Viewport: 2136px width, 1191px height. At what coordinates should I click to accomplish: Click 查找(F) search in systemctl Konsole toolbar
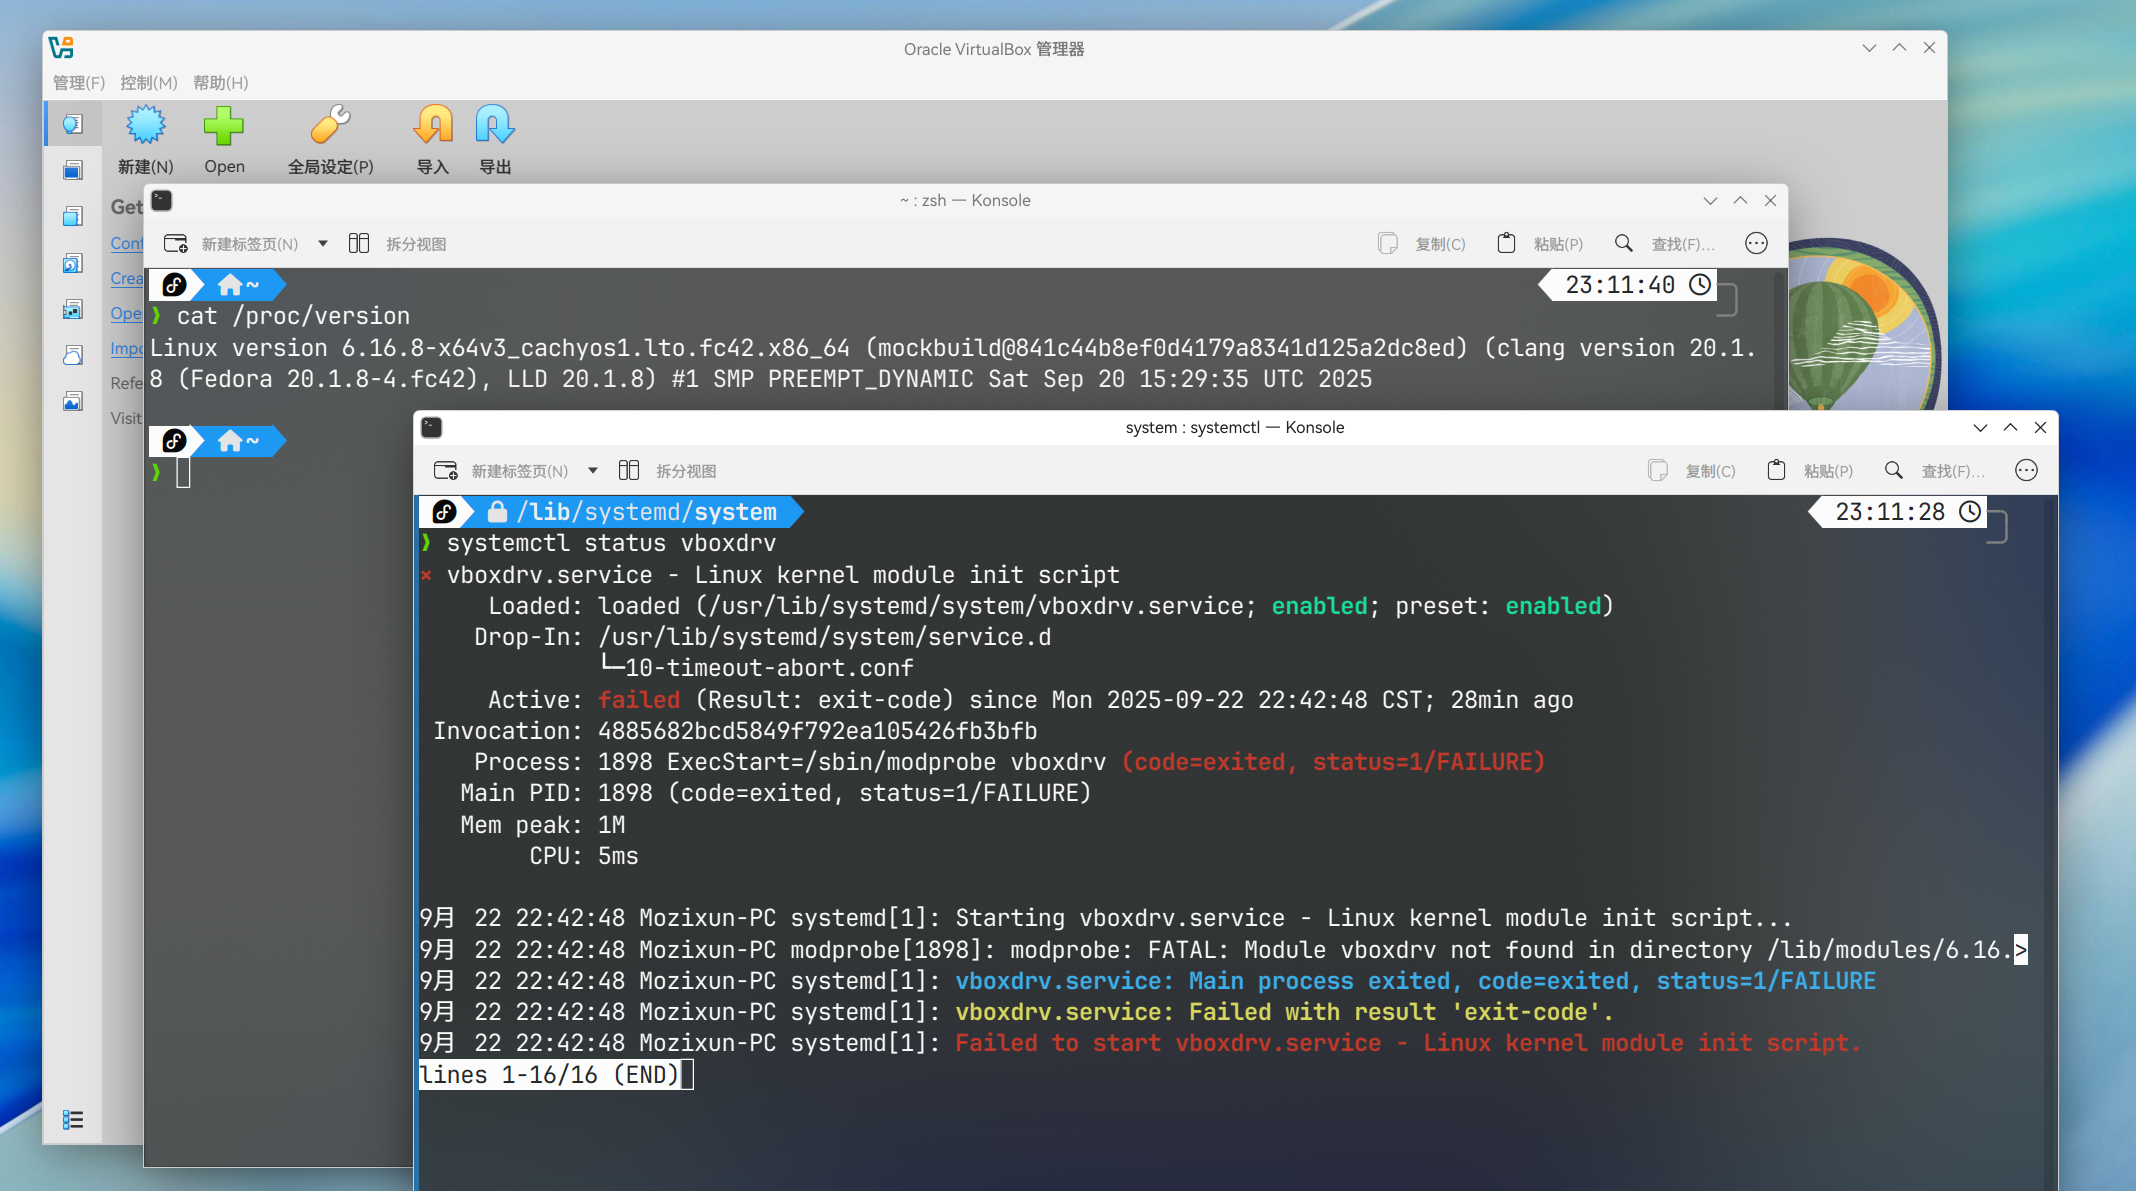(x=1935, y=471)
